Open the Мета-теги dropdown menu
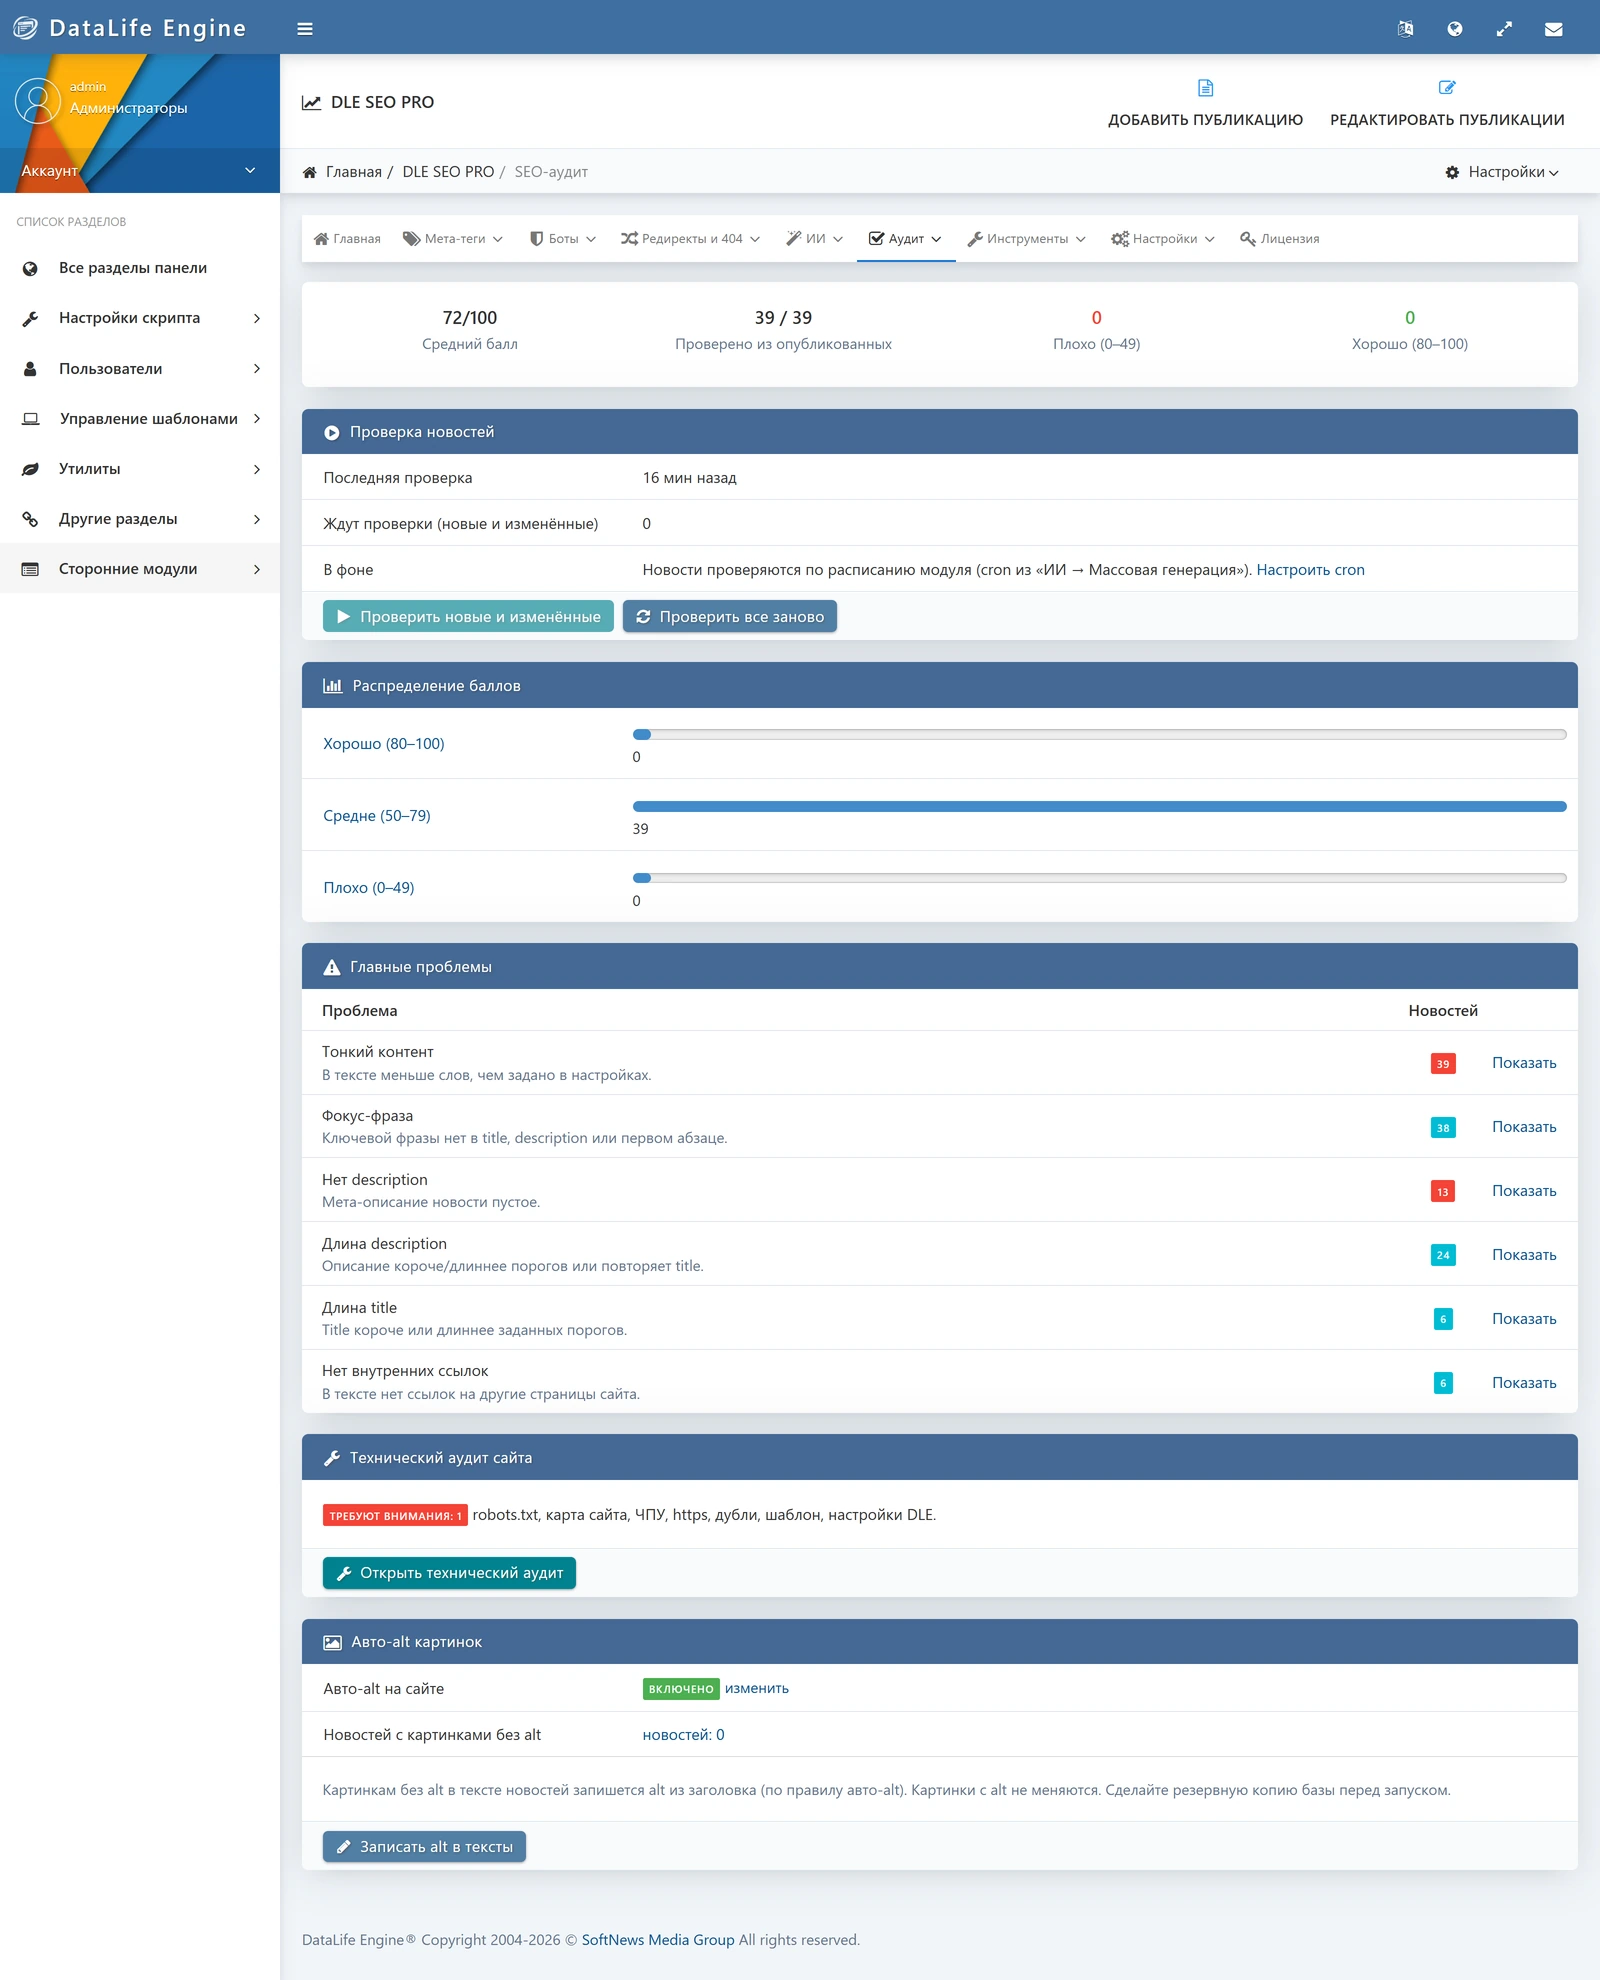1600x1980 pixels. (453, 239)
